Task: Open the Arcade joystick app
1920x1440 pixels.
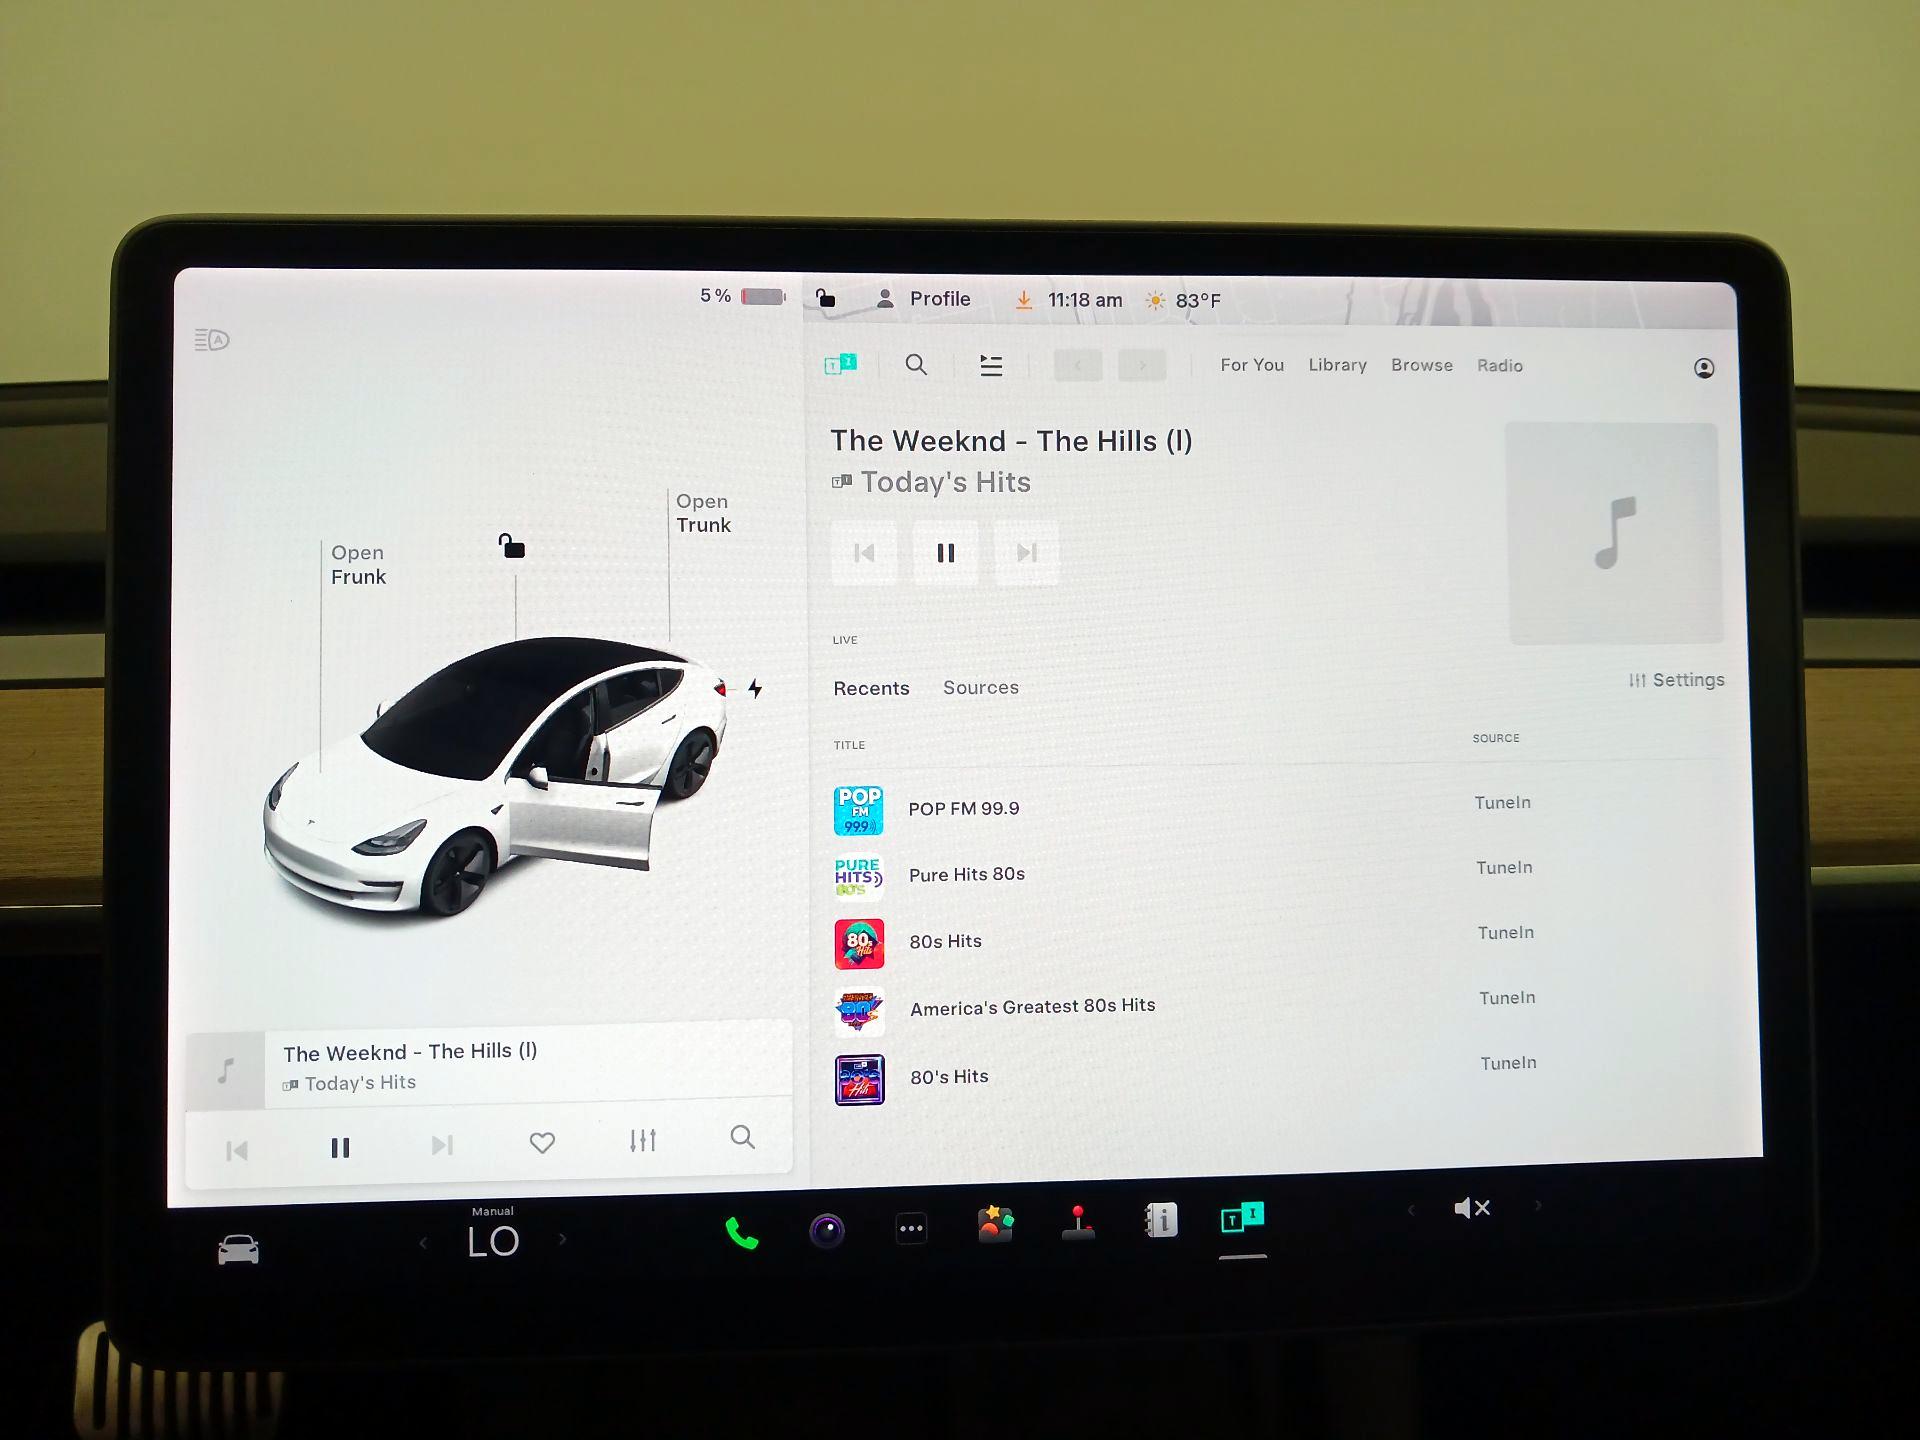Action: 1078,1223
